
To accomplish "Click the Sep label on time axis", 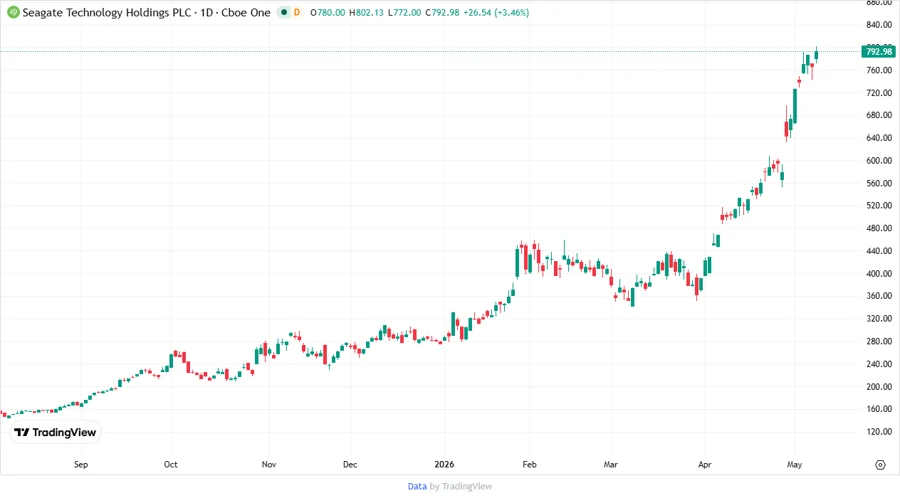I will pos(81,465).
